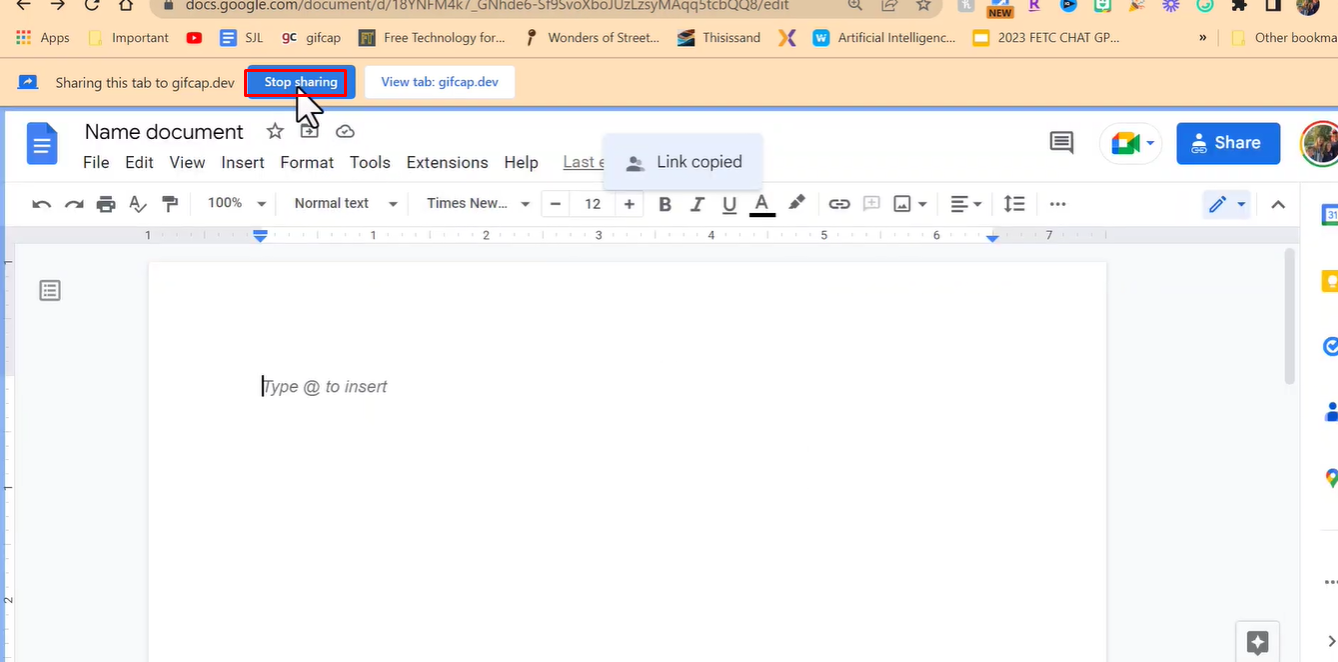Open comment history icon near Share
Viewport: 1338px width, 662px height.
click(1060, 143)
